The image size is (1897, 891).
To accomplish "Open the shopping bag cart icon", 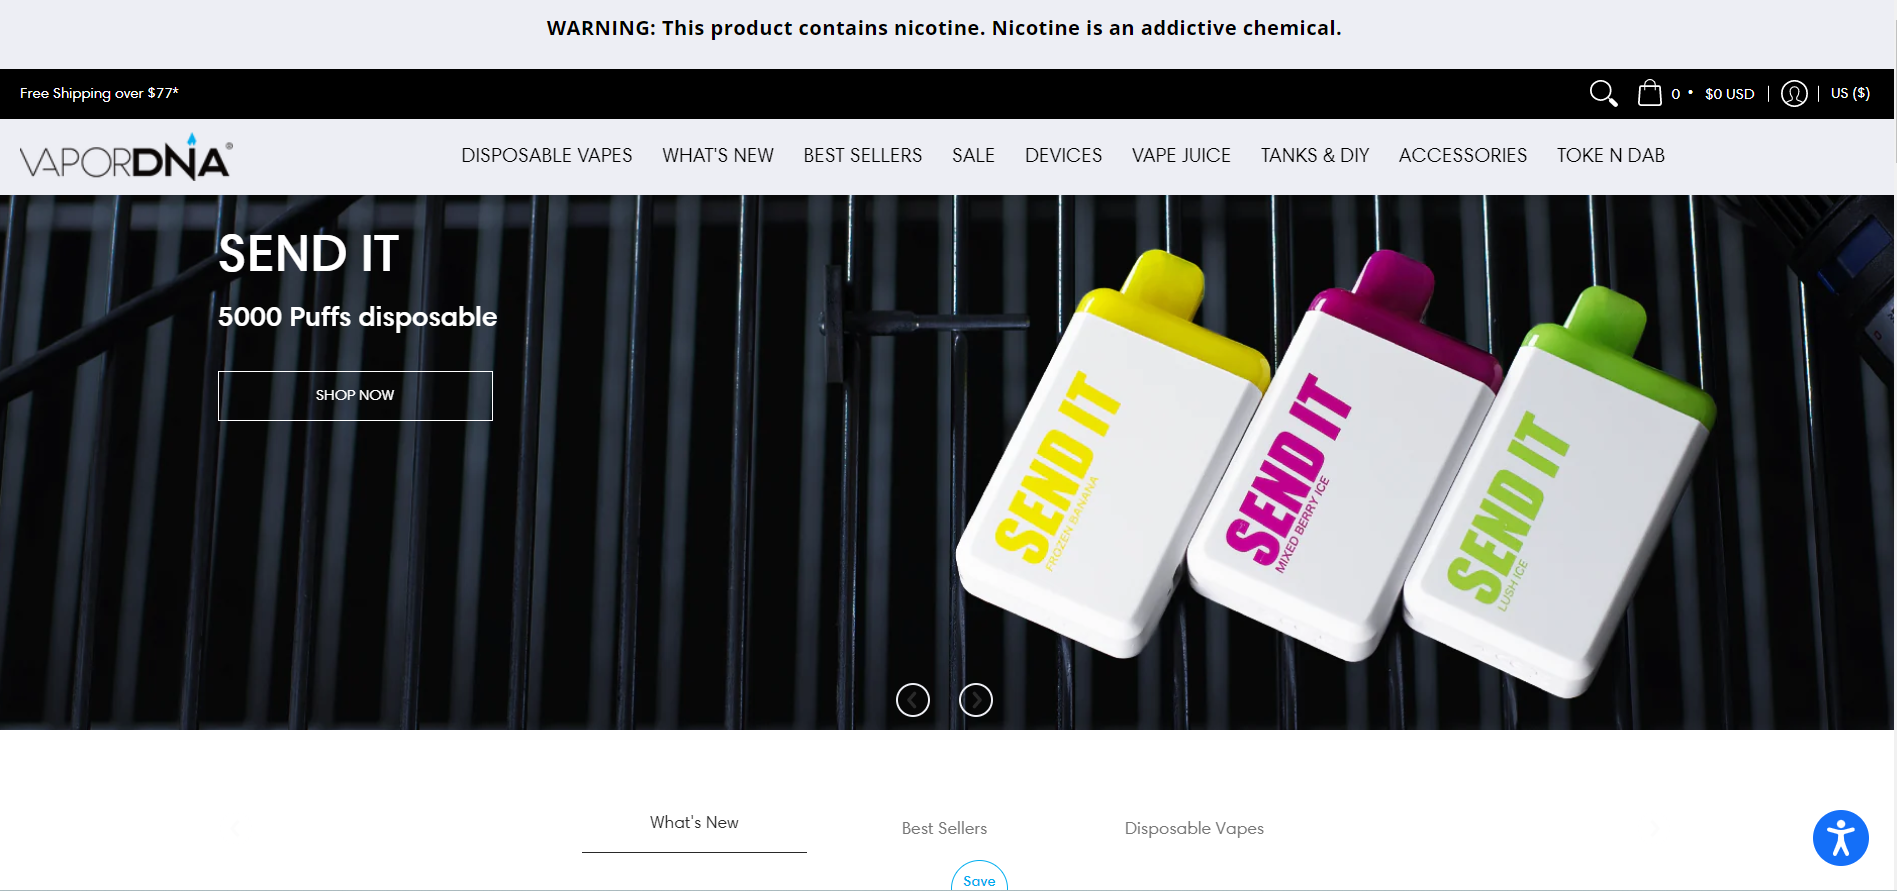I will pyautogui.click(x=1649, y=93).
